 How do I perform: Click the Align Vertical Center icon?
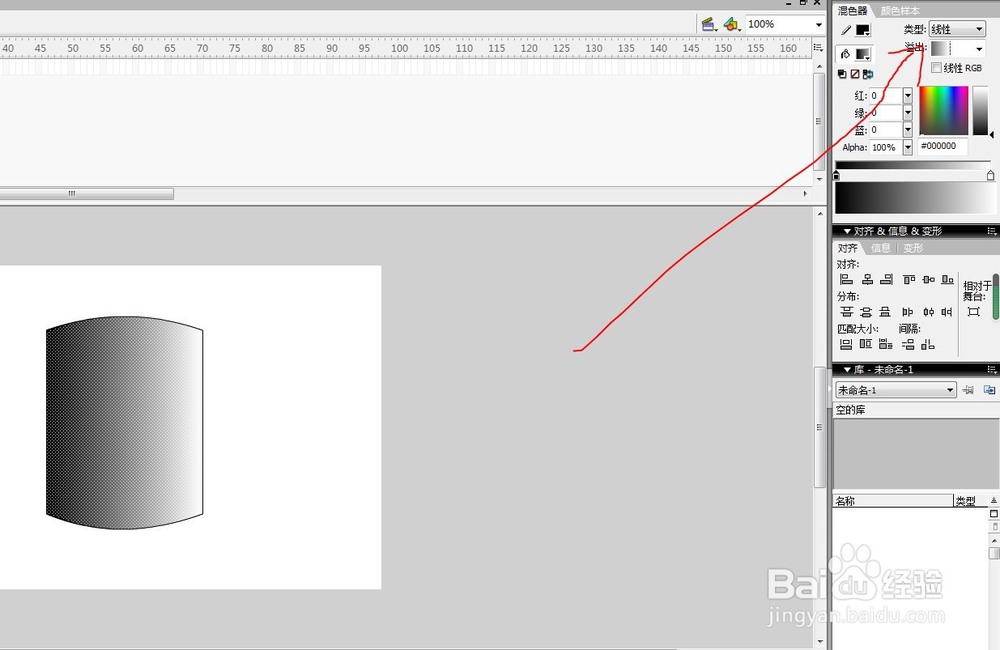[929, 279]
